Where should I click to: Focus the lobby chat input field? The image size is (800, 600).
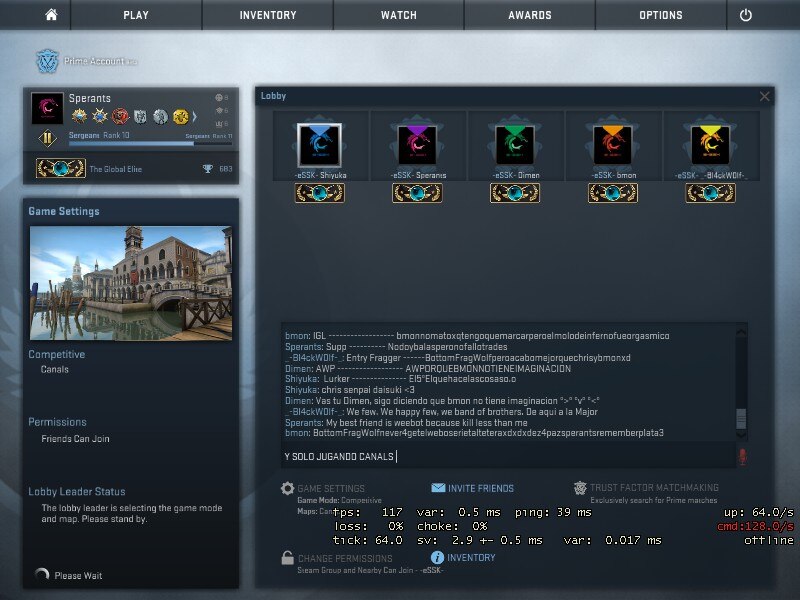[x=508, y=456]
